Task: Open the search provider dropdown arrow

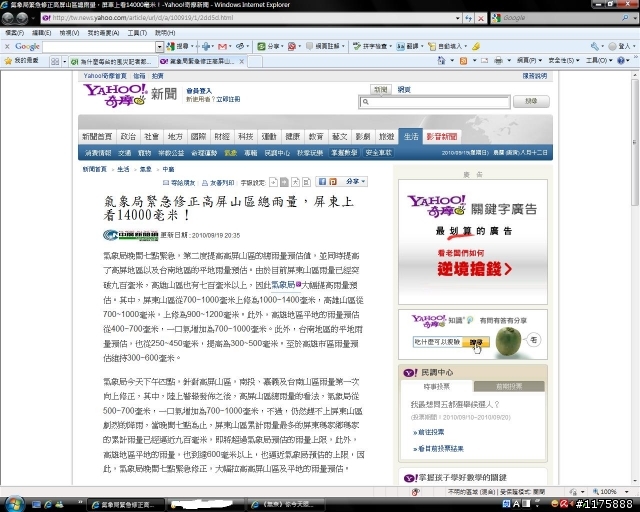Action: [634, 18]
